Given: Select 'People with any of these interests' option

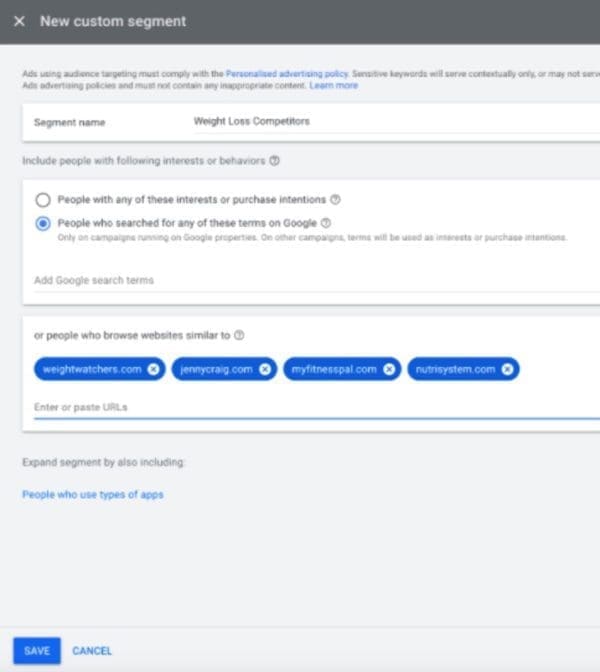Looking at the screenshot, I should point(43,199).
